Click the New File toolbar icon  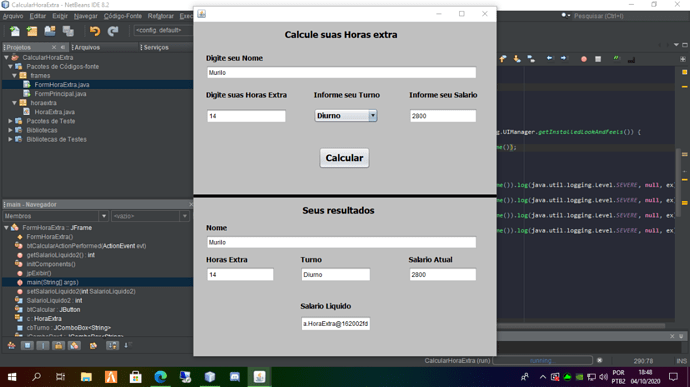(x=15, y=31)
